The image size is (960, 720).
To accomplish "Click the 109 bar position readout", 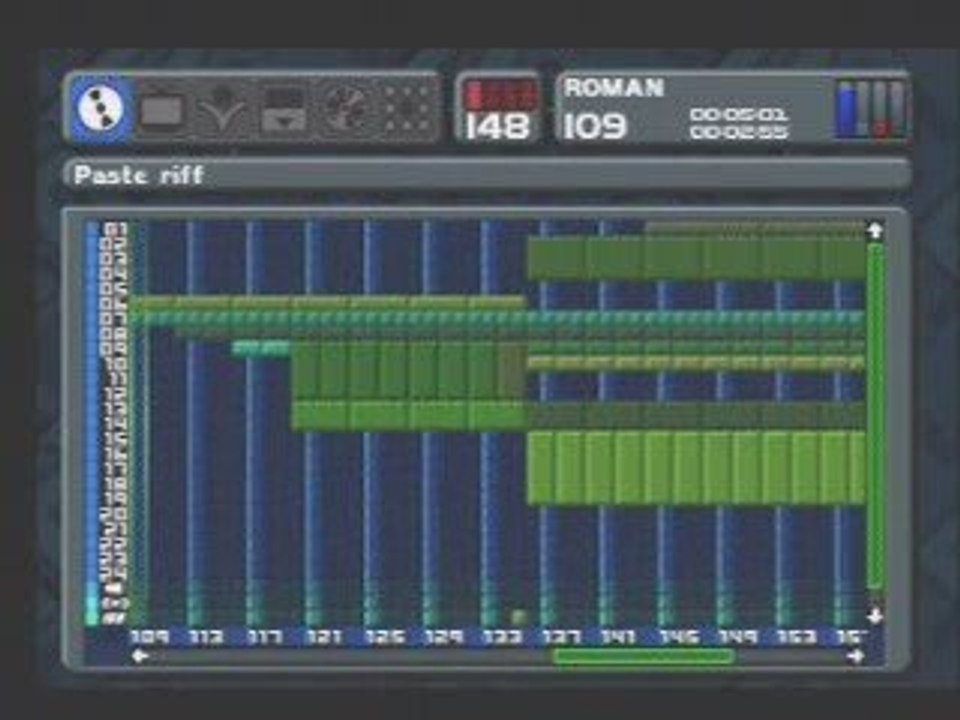I will coord(595,127).
